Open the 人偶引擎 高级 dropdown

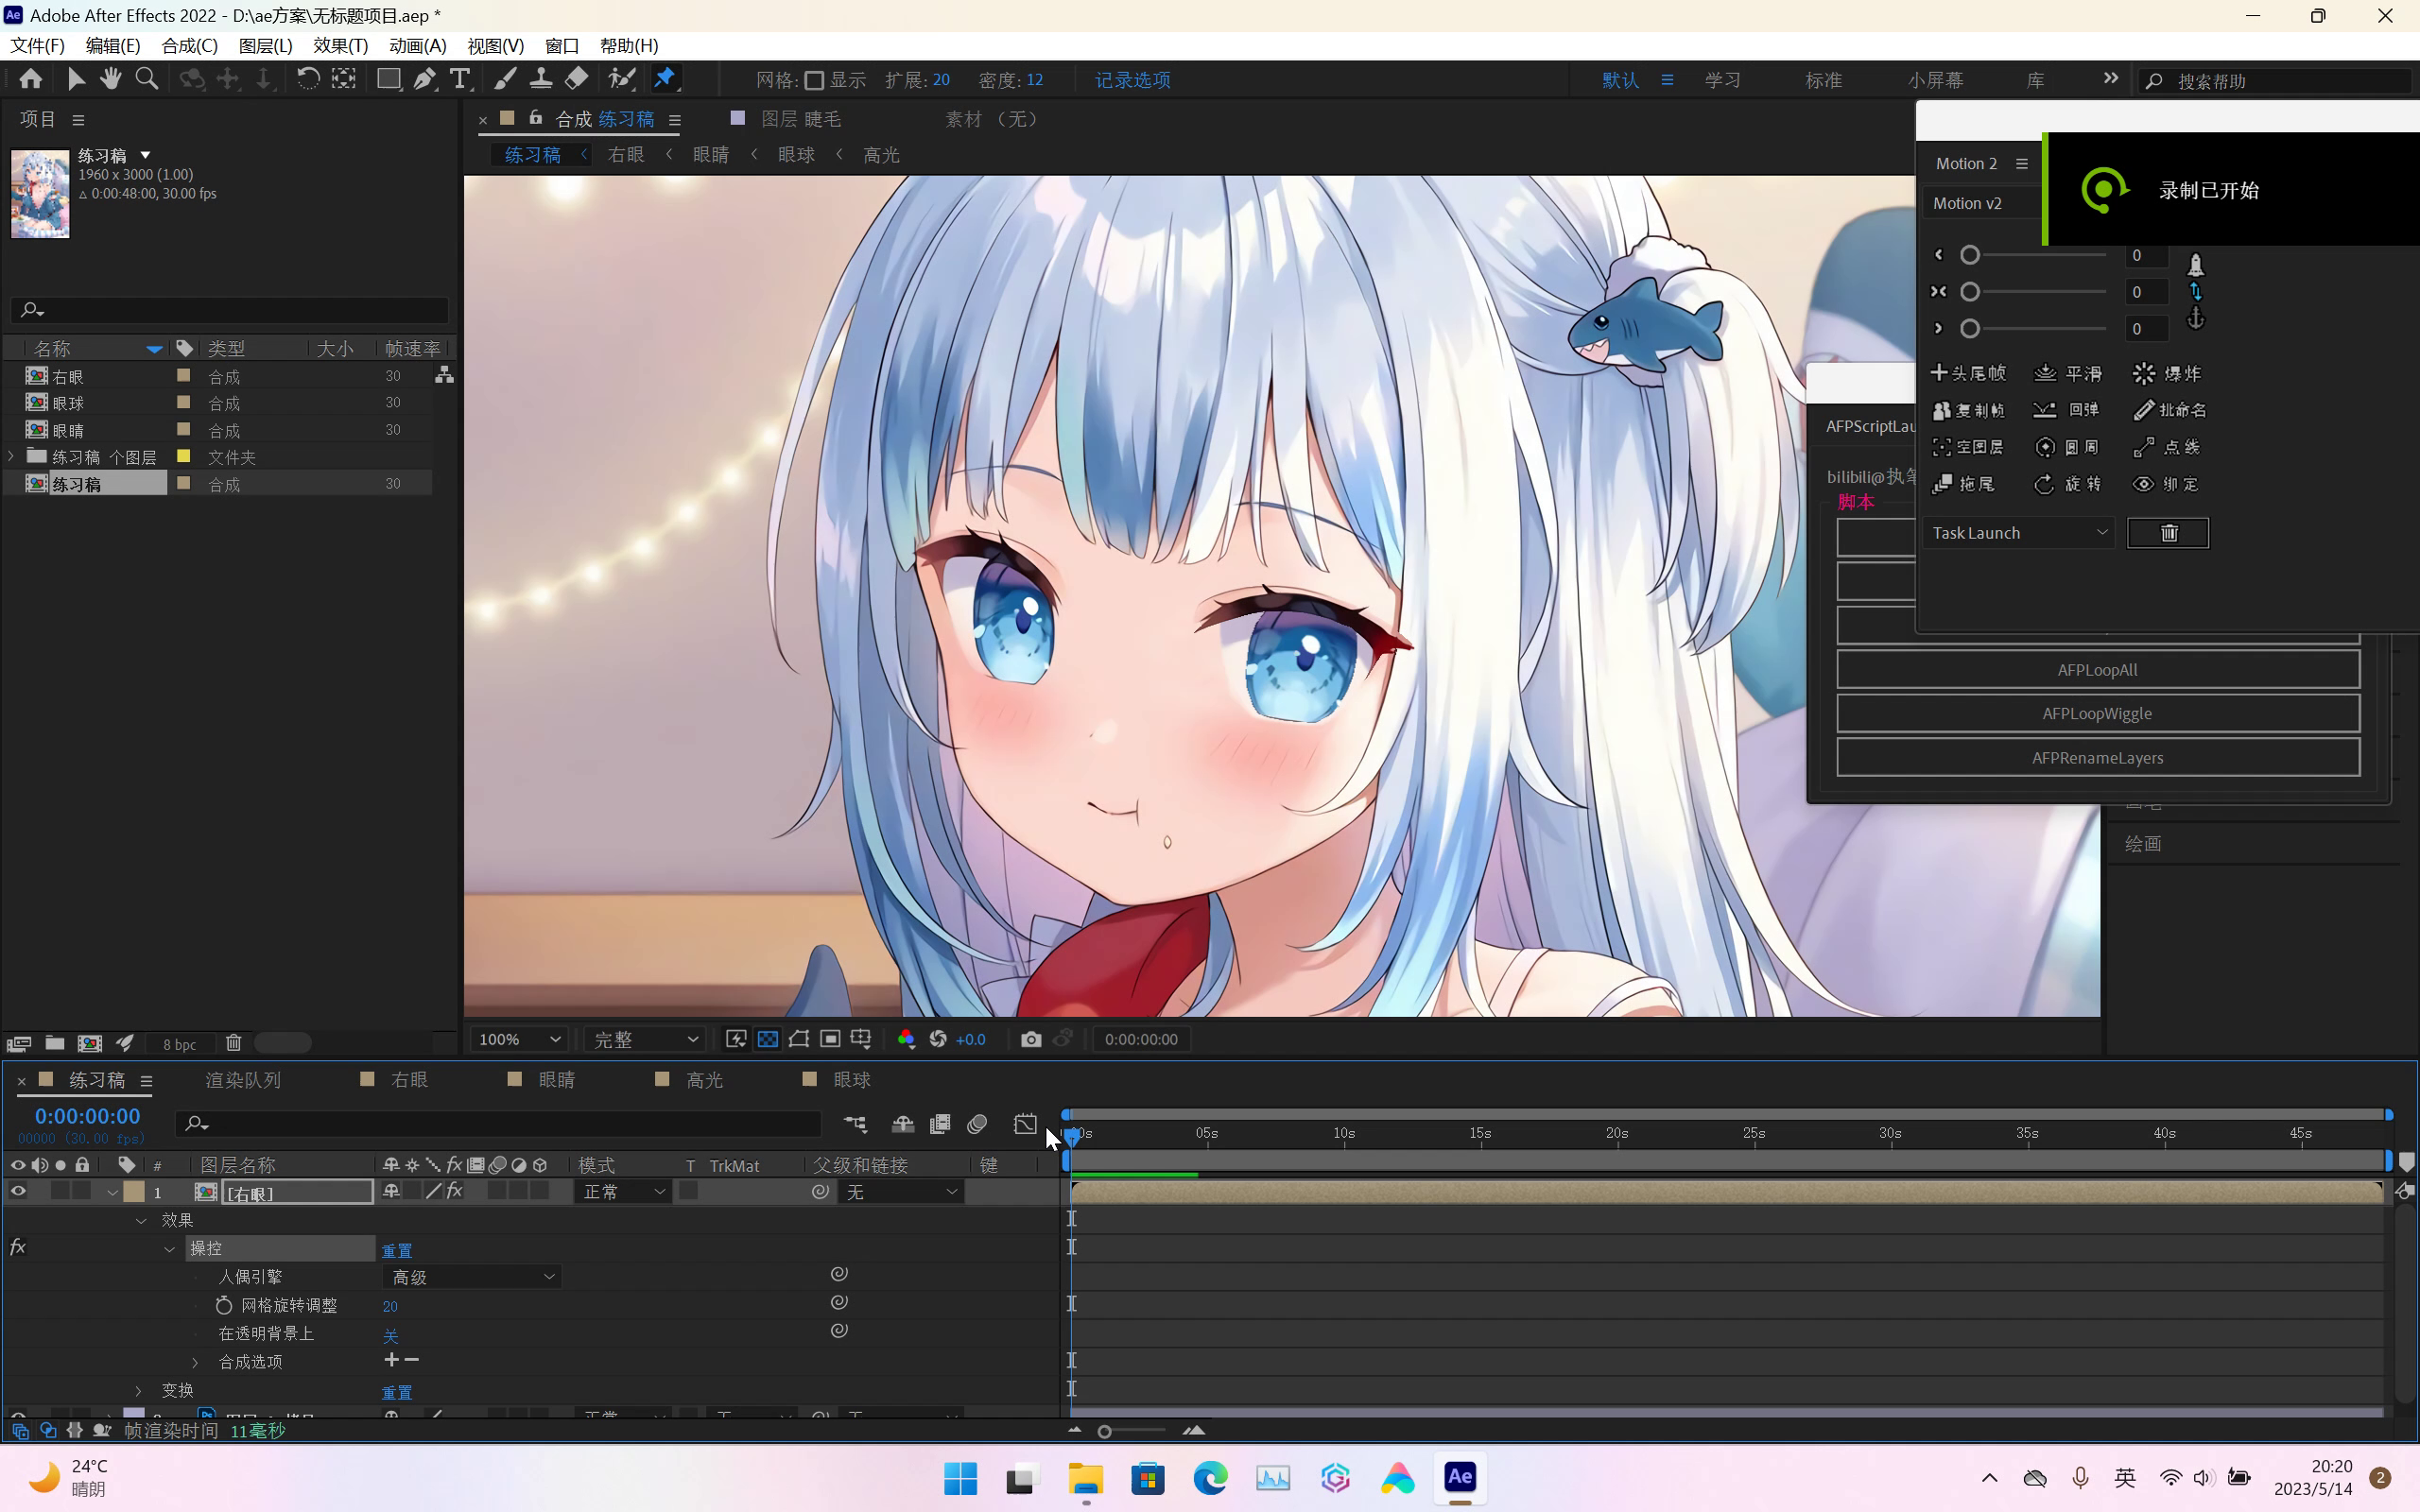(x=471, y=1277)
